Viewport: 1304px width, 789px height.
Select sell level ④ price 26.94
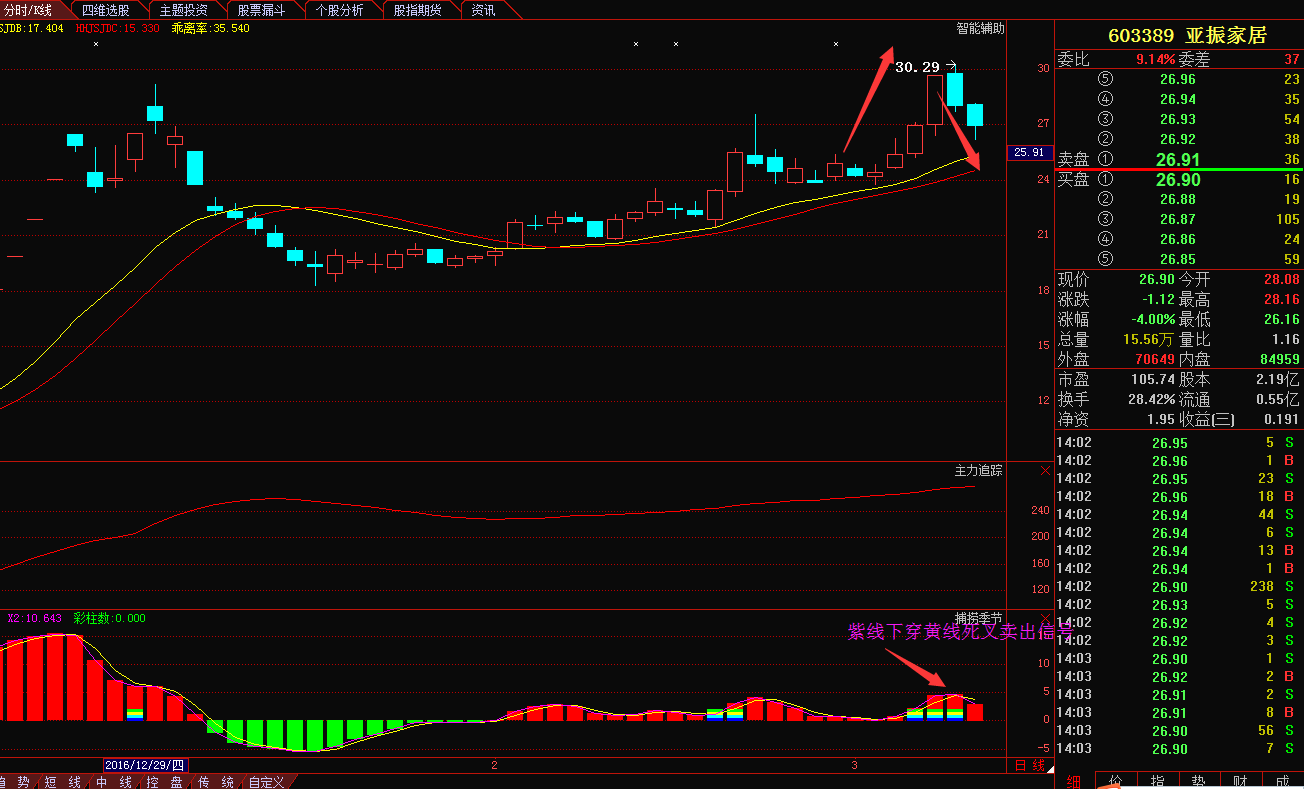point(1178,99)
